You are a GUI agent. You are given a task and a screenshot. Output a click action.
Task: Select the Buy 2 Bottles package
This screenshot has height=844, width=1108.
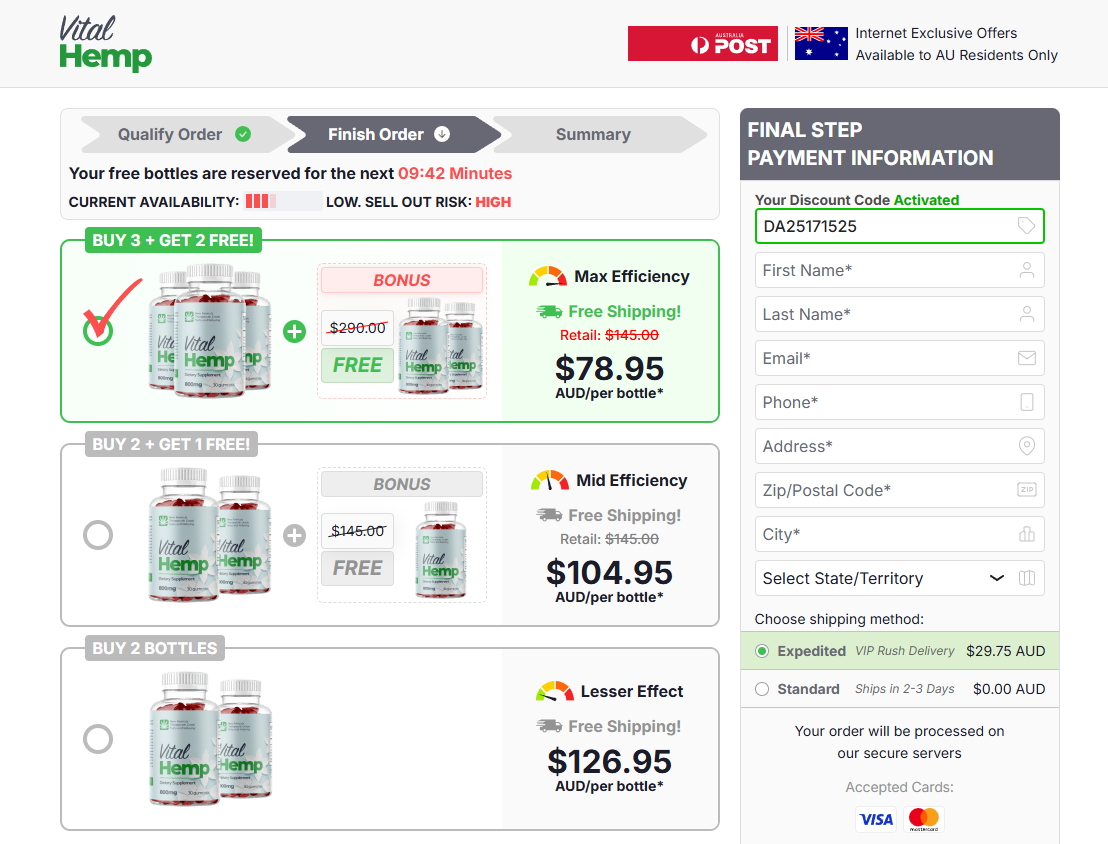click(98, 739)
